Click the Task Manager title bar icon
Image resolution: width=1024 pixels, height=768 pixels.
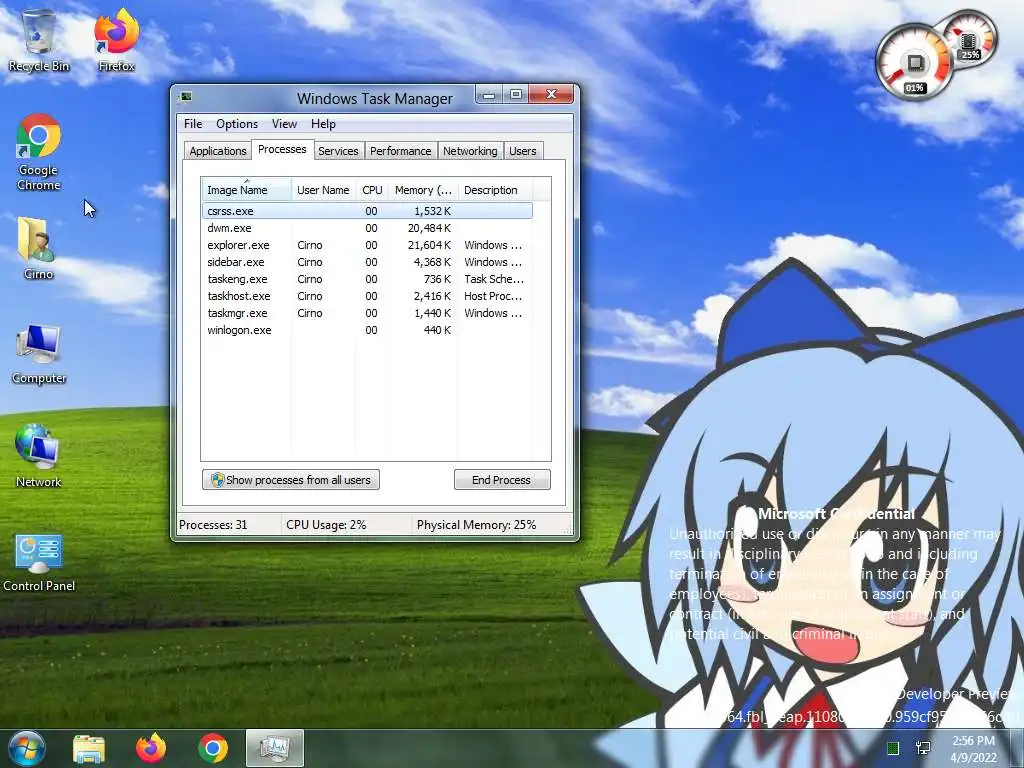[186, 97]
